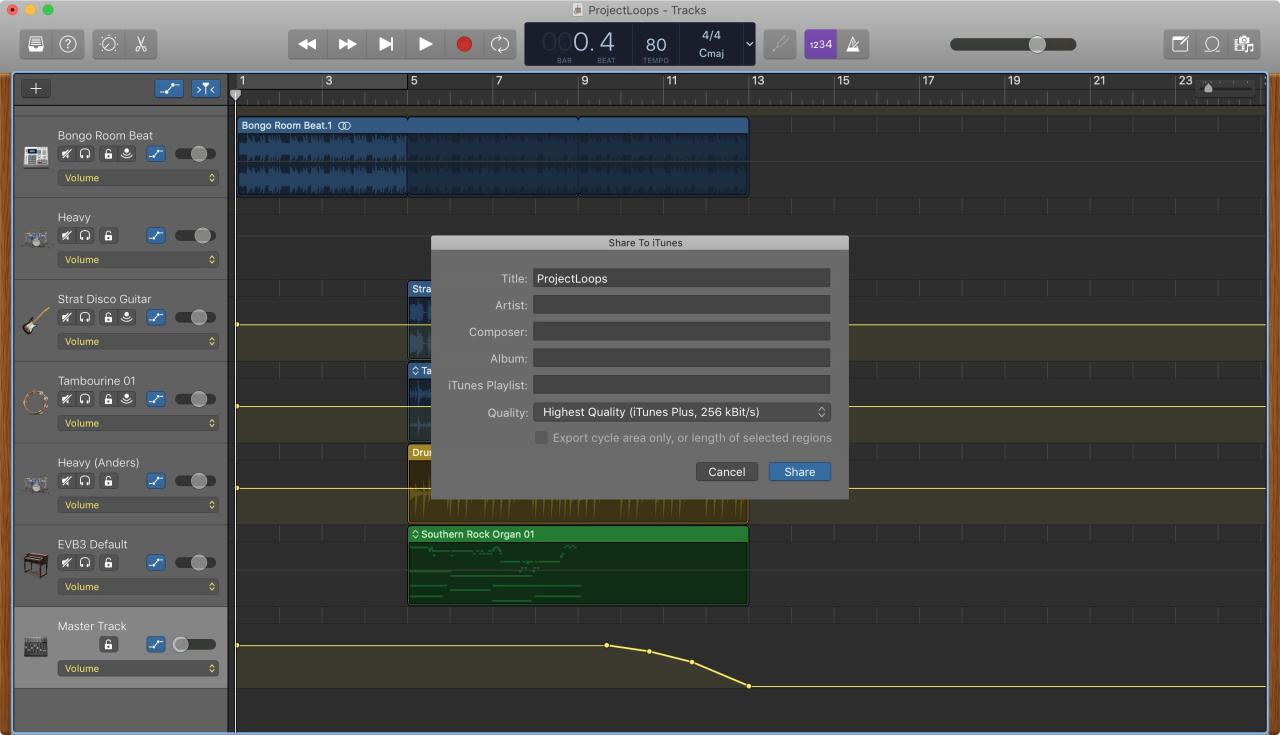Open the Library panel icon
This screenshot has width=1280, height=735.
pyautogui.click(x=36, y=44)
